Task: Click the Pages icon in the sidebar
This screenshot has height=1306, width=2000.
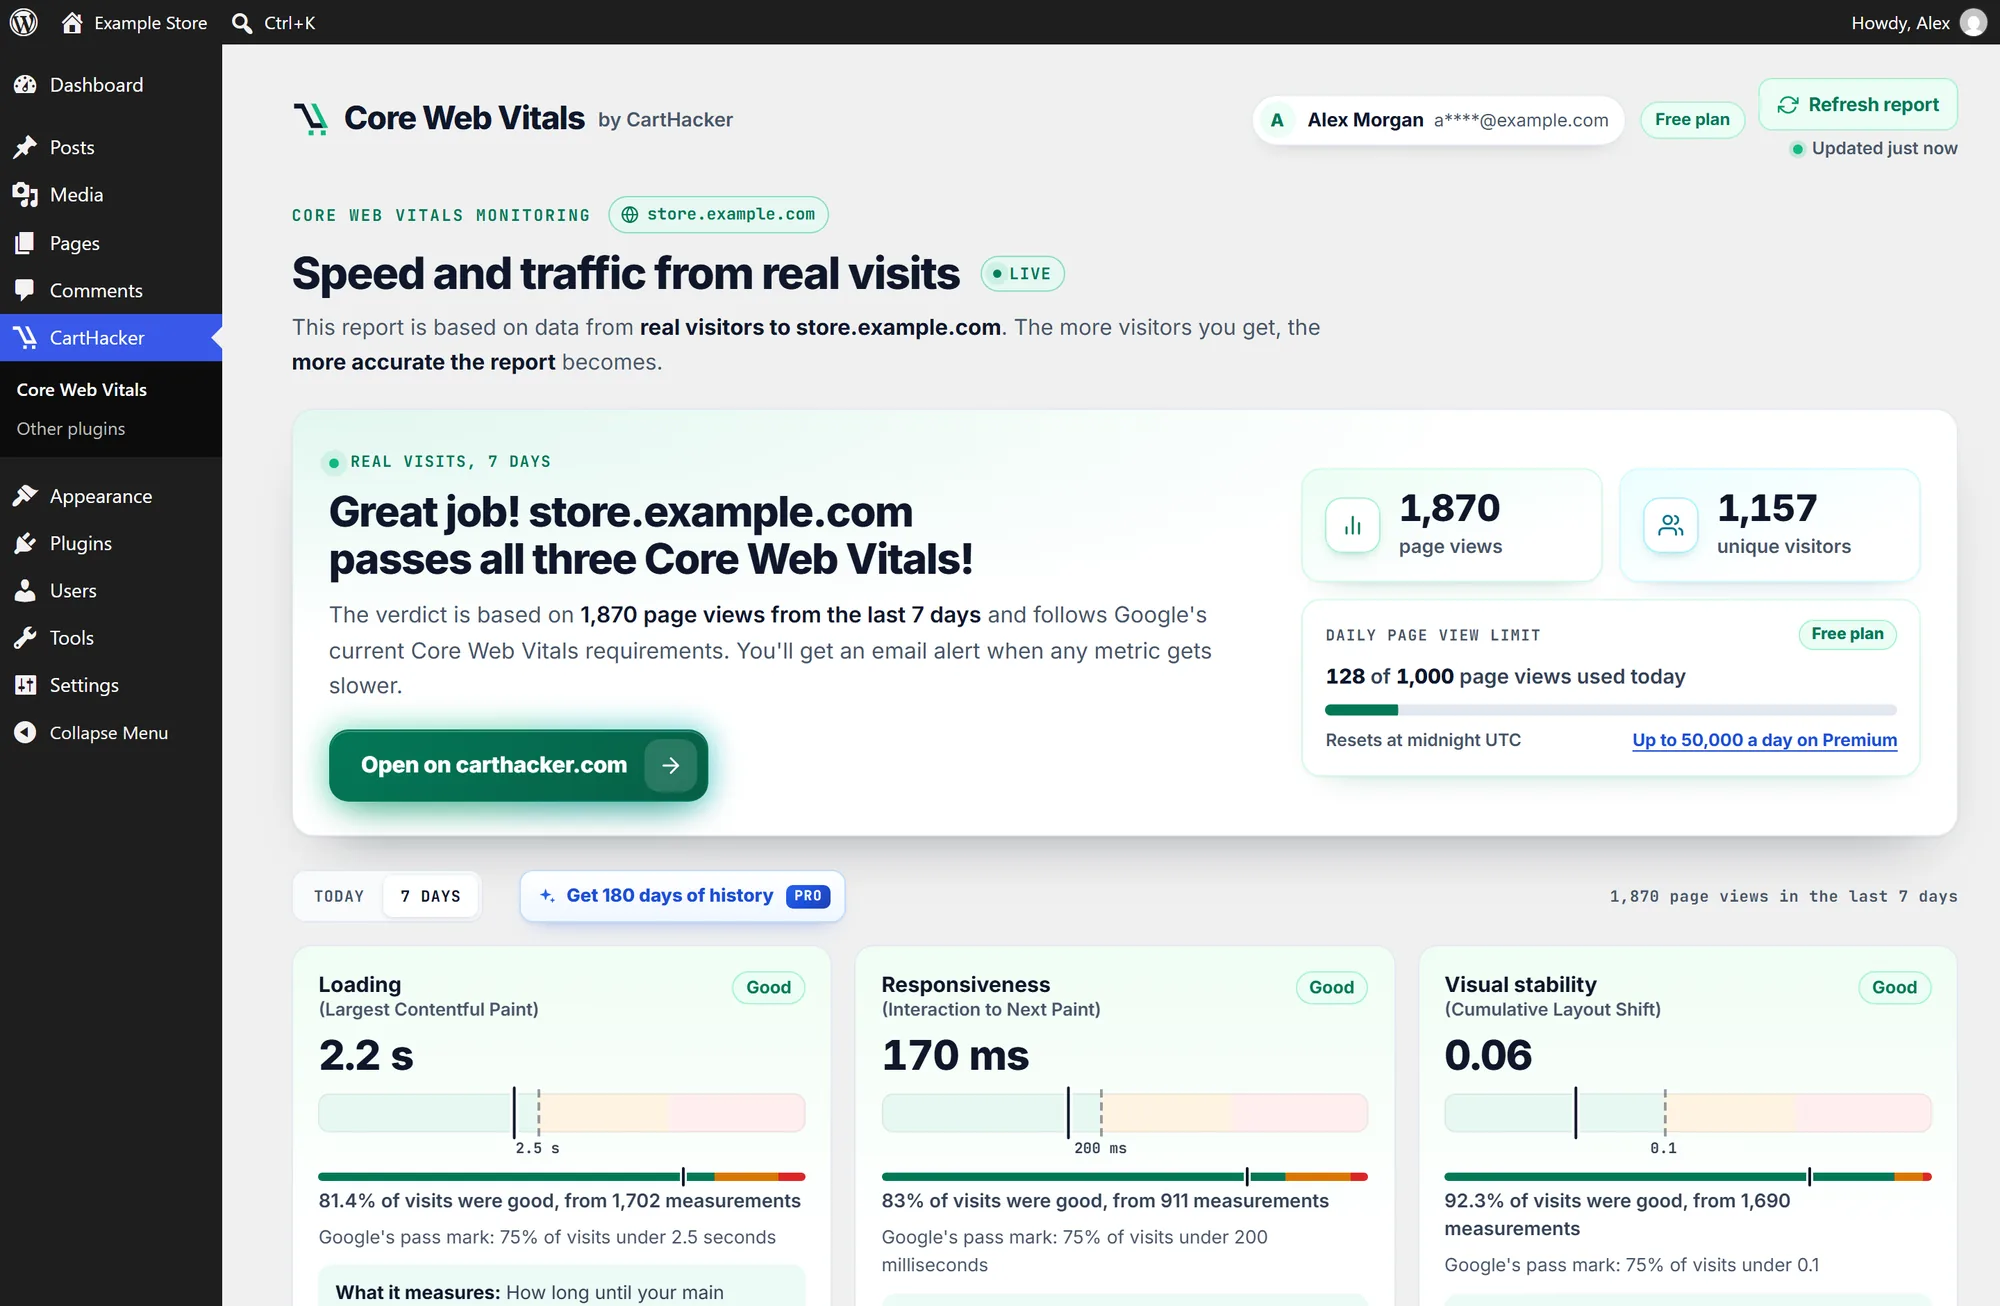Action: pyautogui.click(x=25, y=243)
